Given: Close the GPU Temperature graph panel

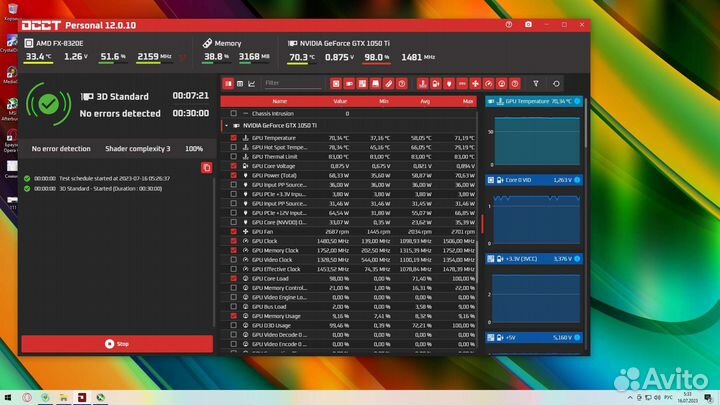Looking at the screenshot, I should point(579,101).
